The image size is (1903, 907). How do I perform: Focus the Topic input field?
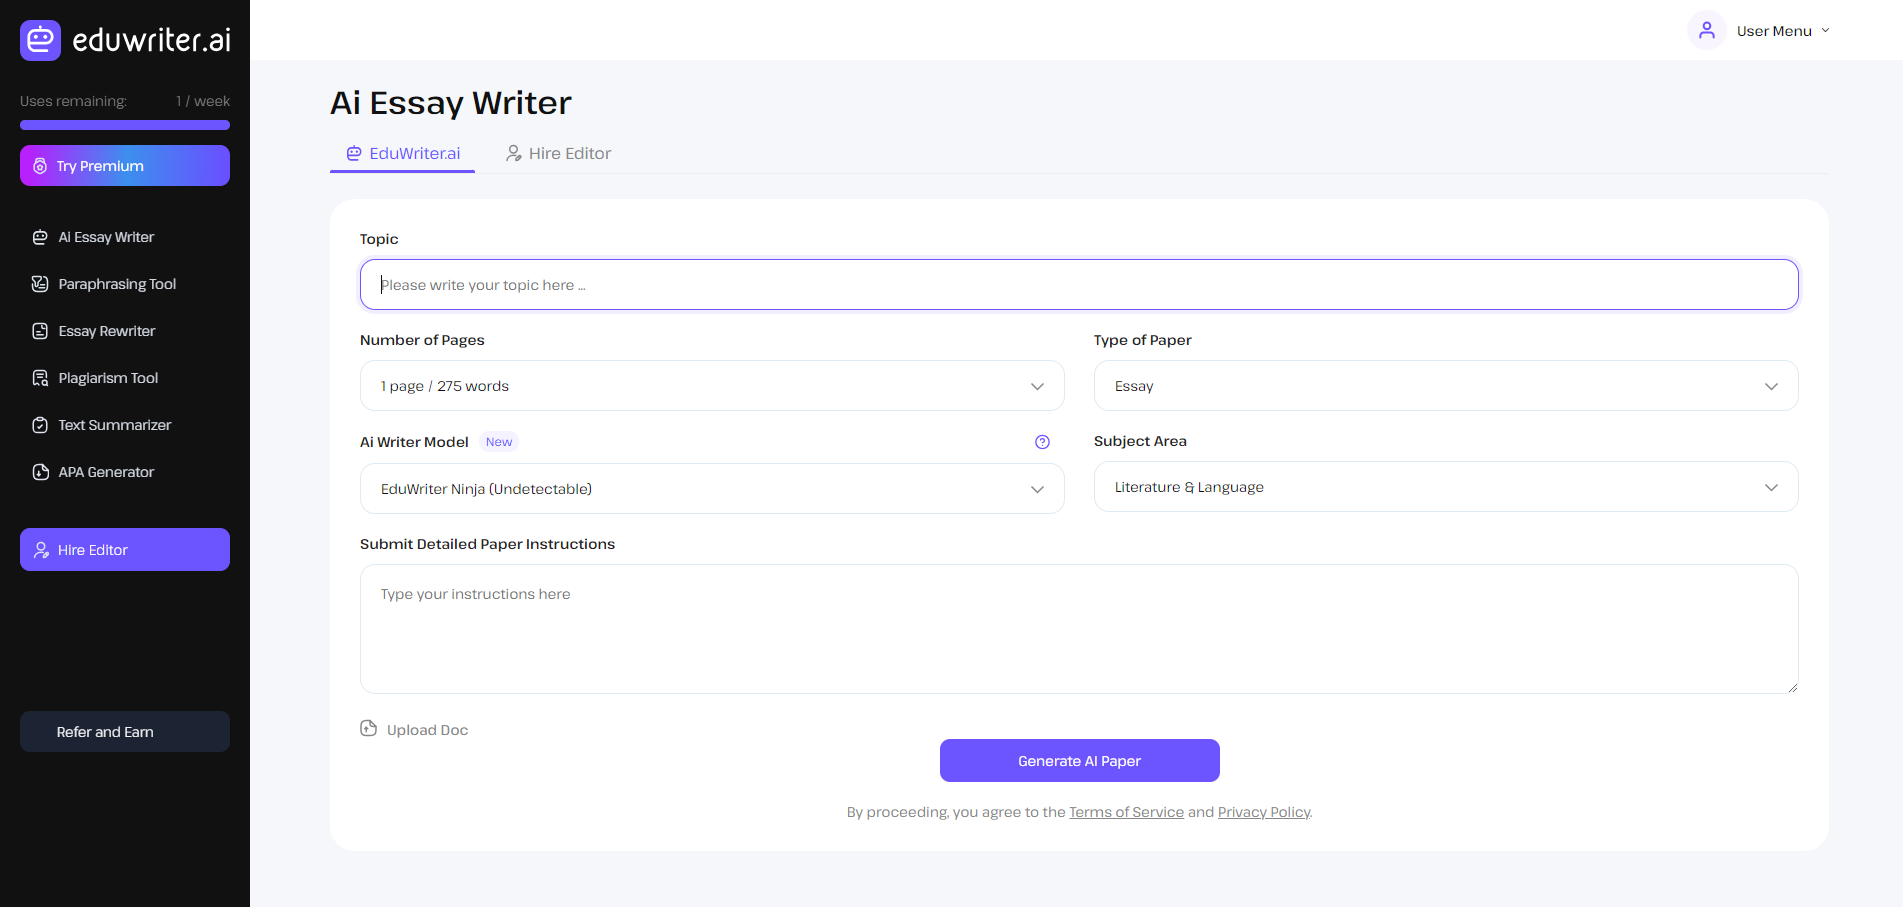[x=1079, y=285]
